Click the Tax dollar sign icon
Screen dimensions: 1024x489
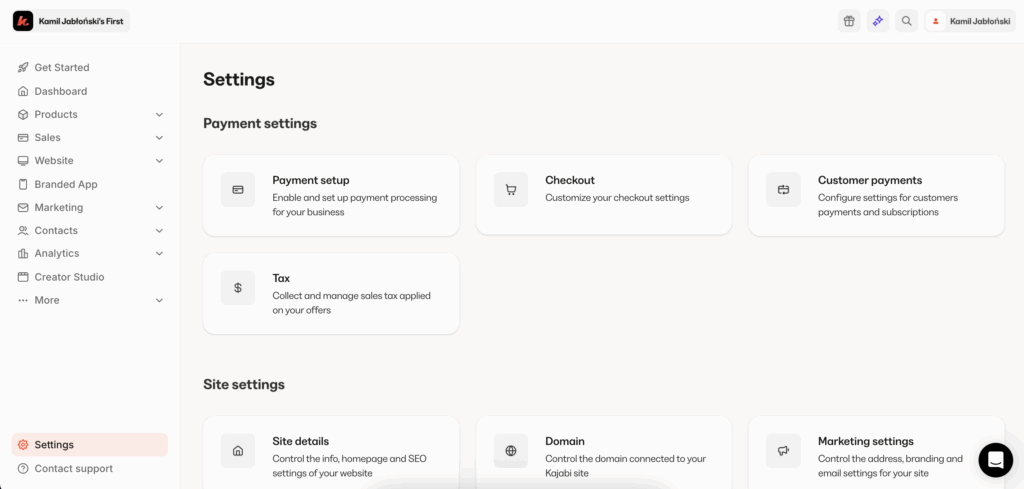coord(238,288)
